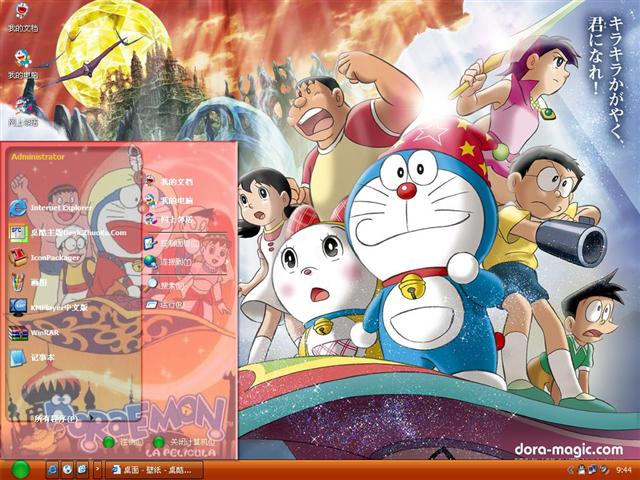640x480 pixels.
Task: Open 记事本 (Notepad) in the Start menu
Action: (32, 358)
